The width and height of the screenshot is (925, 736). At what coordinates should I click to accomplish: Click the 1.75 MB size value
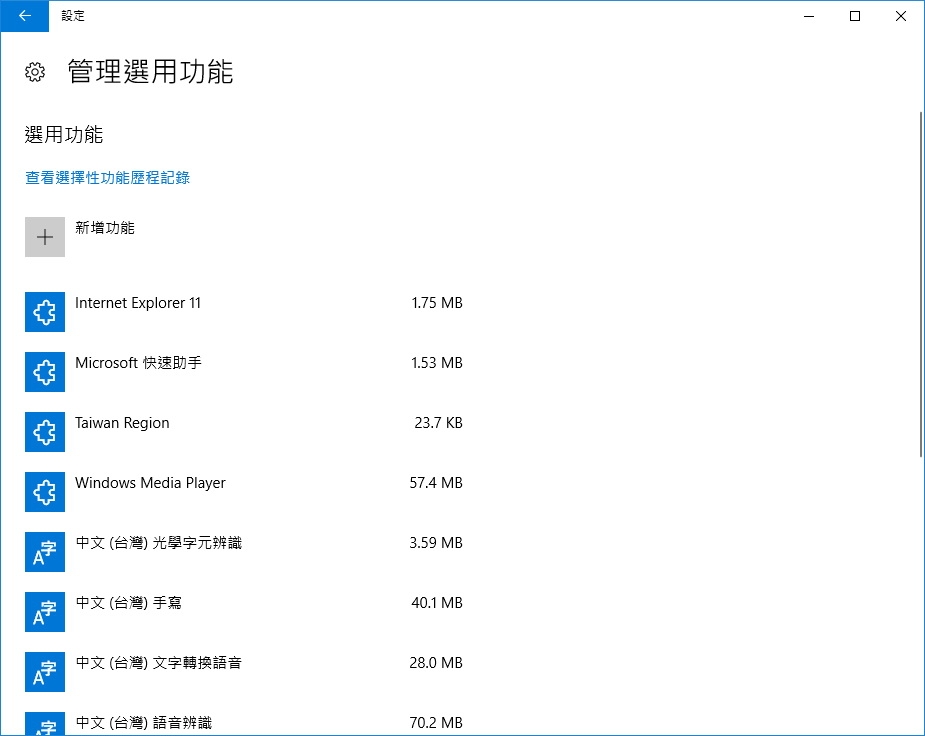(x=437, y=303)
